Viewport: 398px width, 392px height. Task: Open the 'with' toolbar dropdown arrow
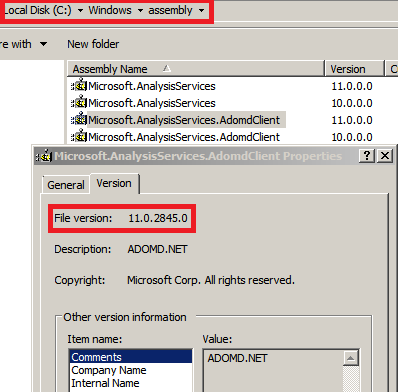43,44
